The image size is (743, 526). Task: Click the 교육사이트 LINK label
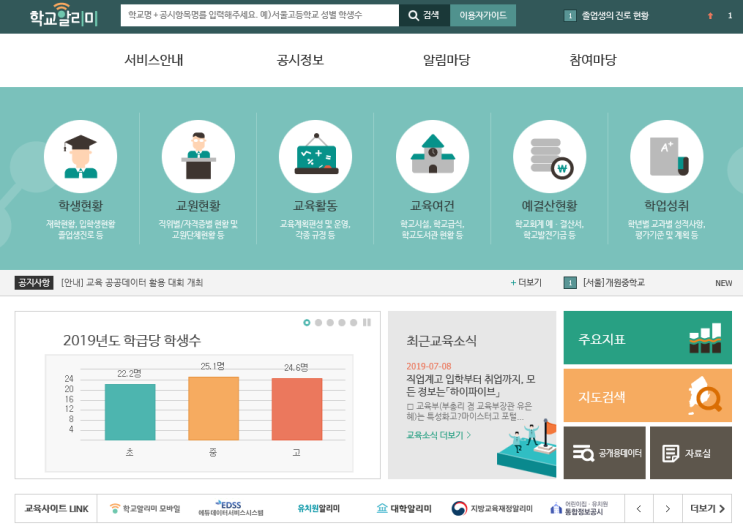point(56,508)
